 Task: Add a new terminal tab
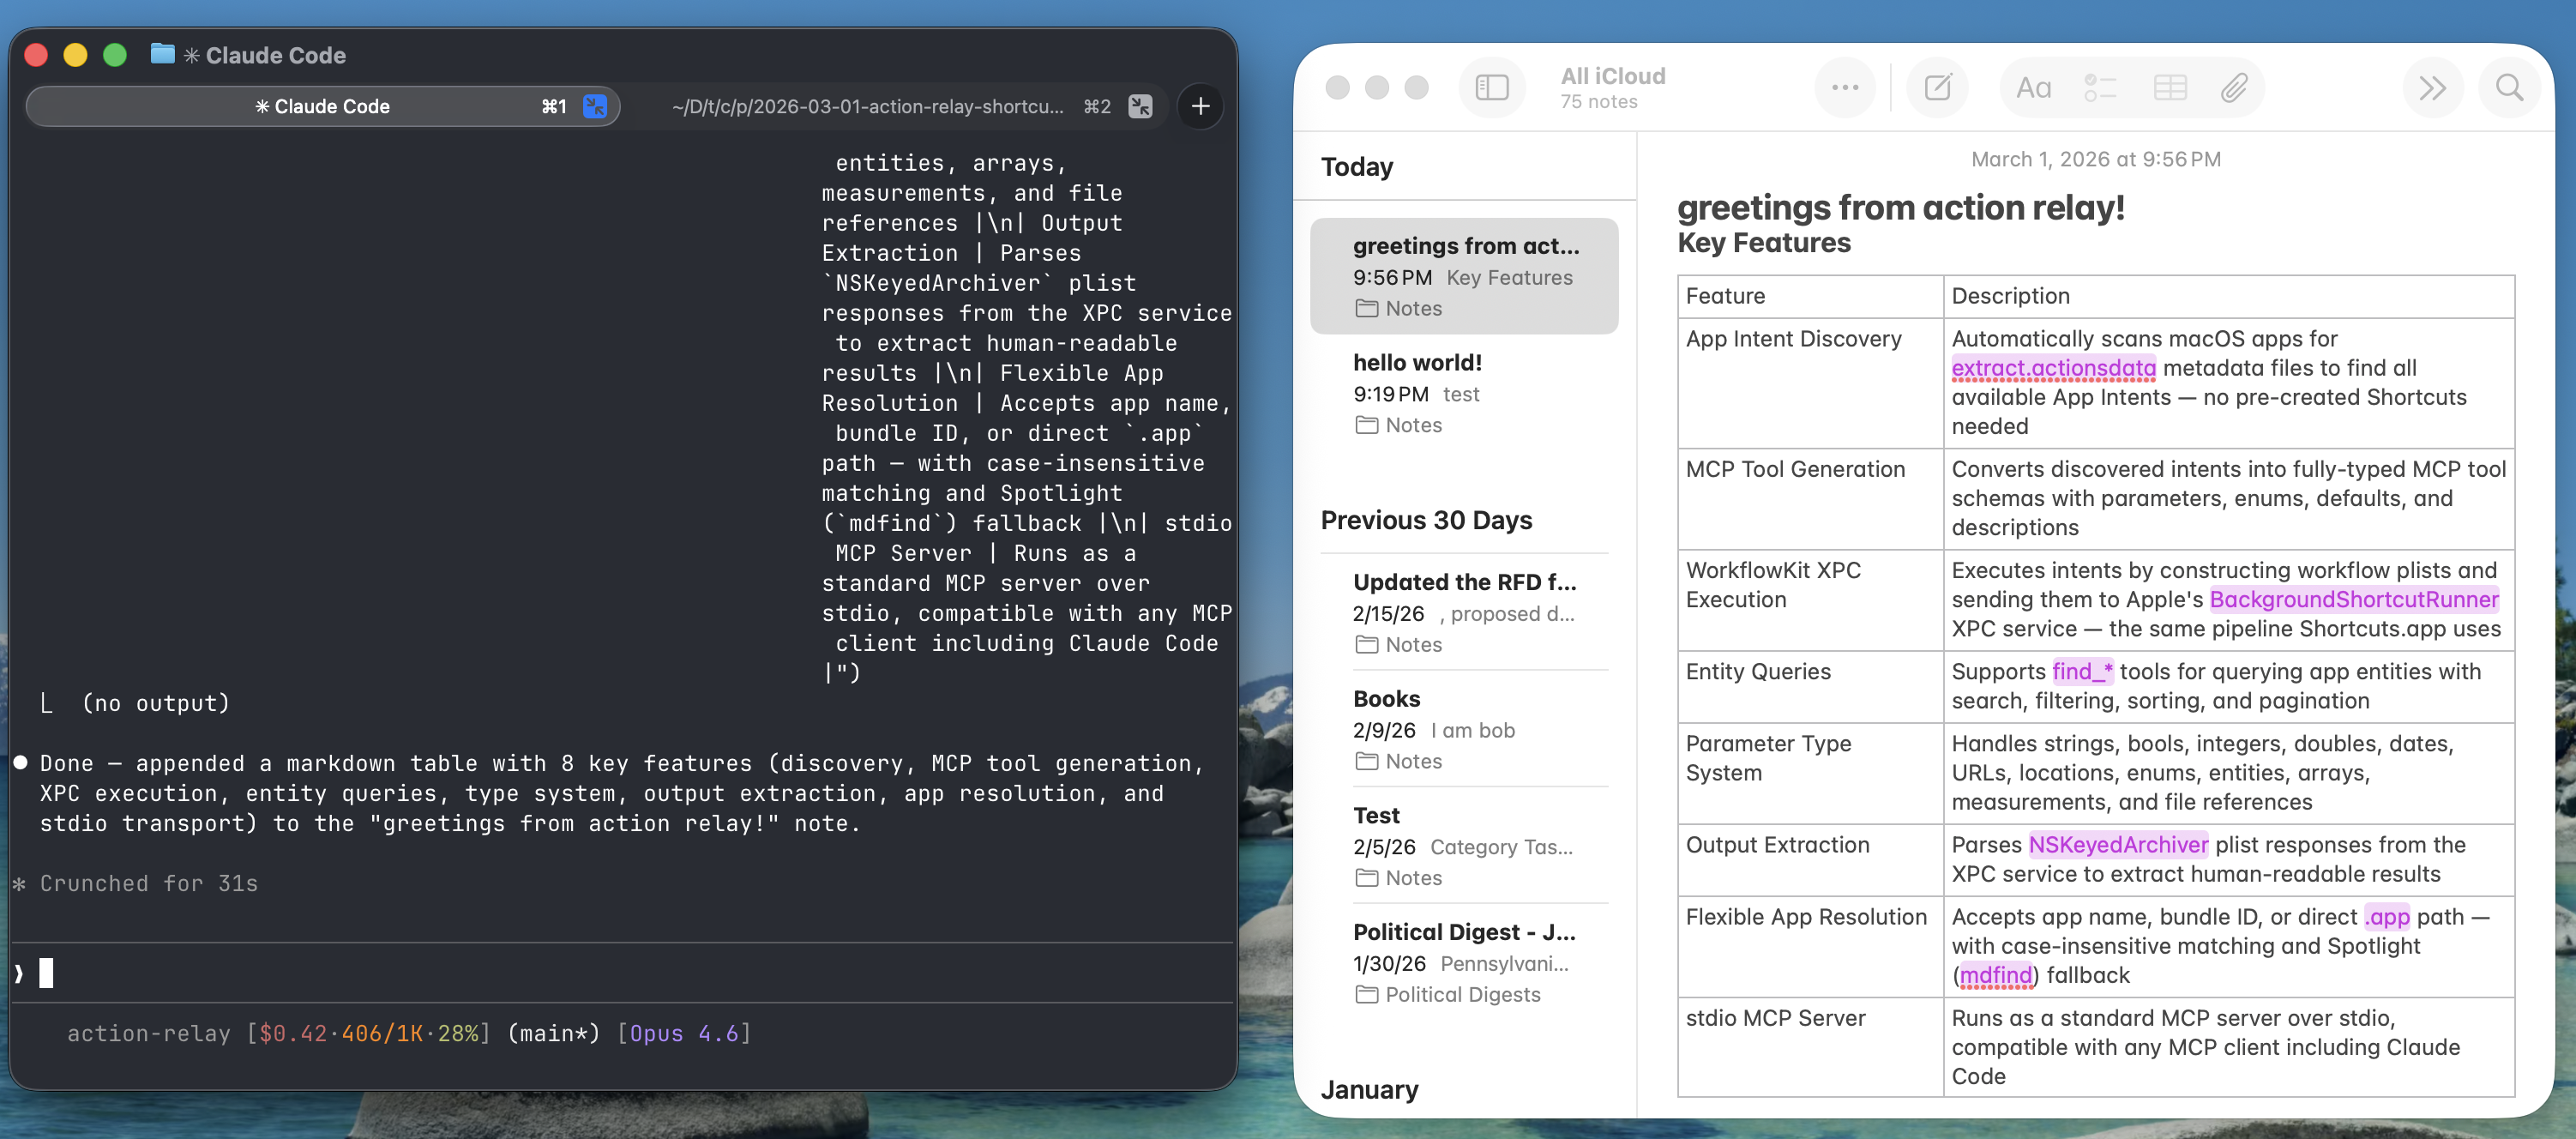click(x=1200, y=106)
